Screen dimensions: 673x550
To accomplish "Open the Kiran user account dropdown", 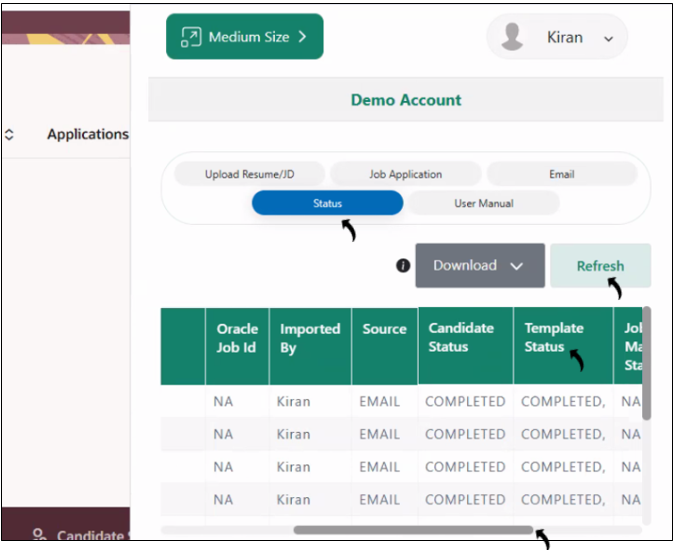I will click(608, 38).
